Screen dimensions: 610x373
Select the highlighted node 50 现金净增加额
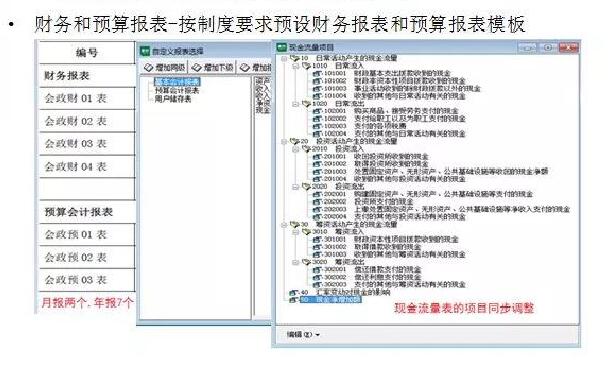(331, 300)
